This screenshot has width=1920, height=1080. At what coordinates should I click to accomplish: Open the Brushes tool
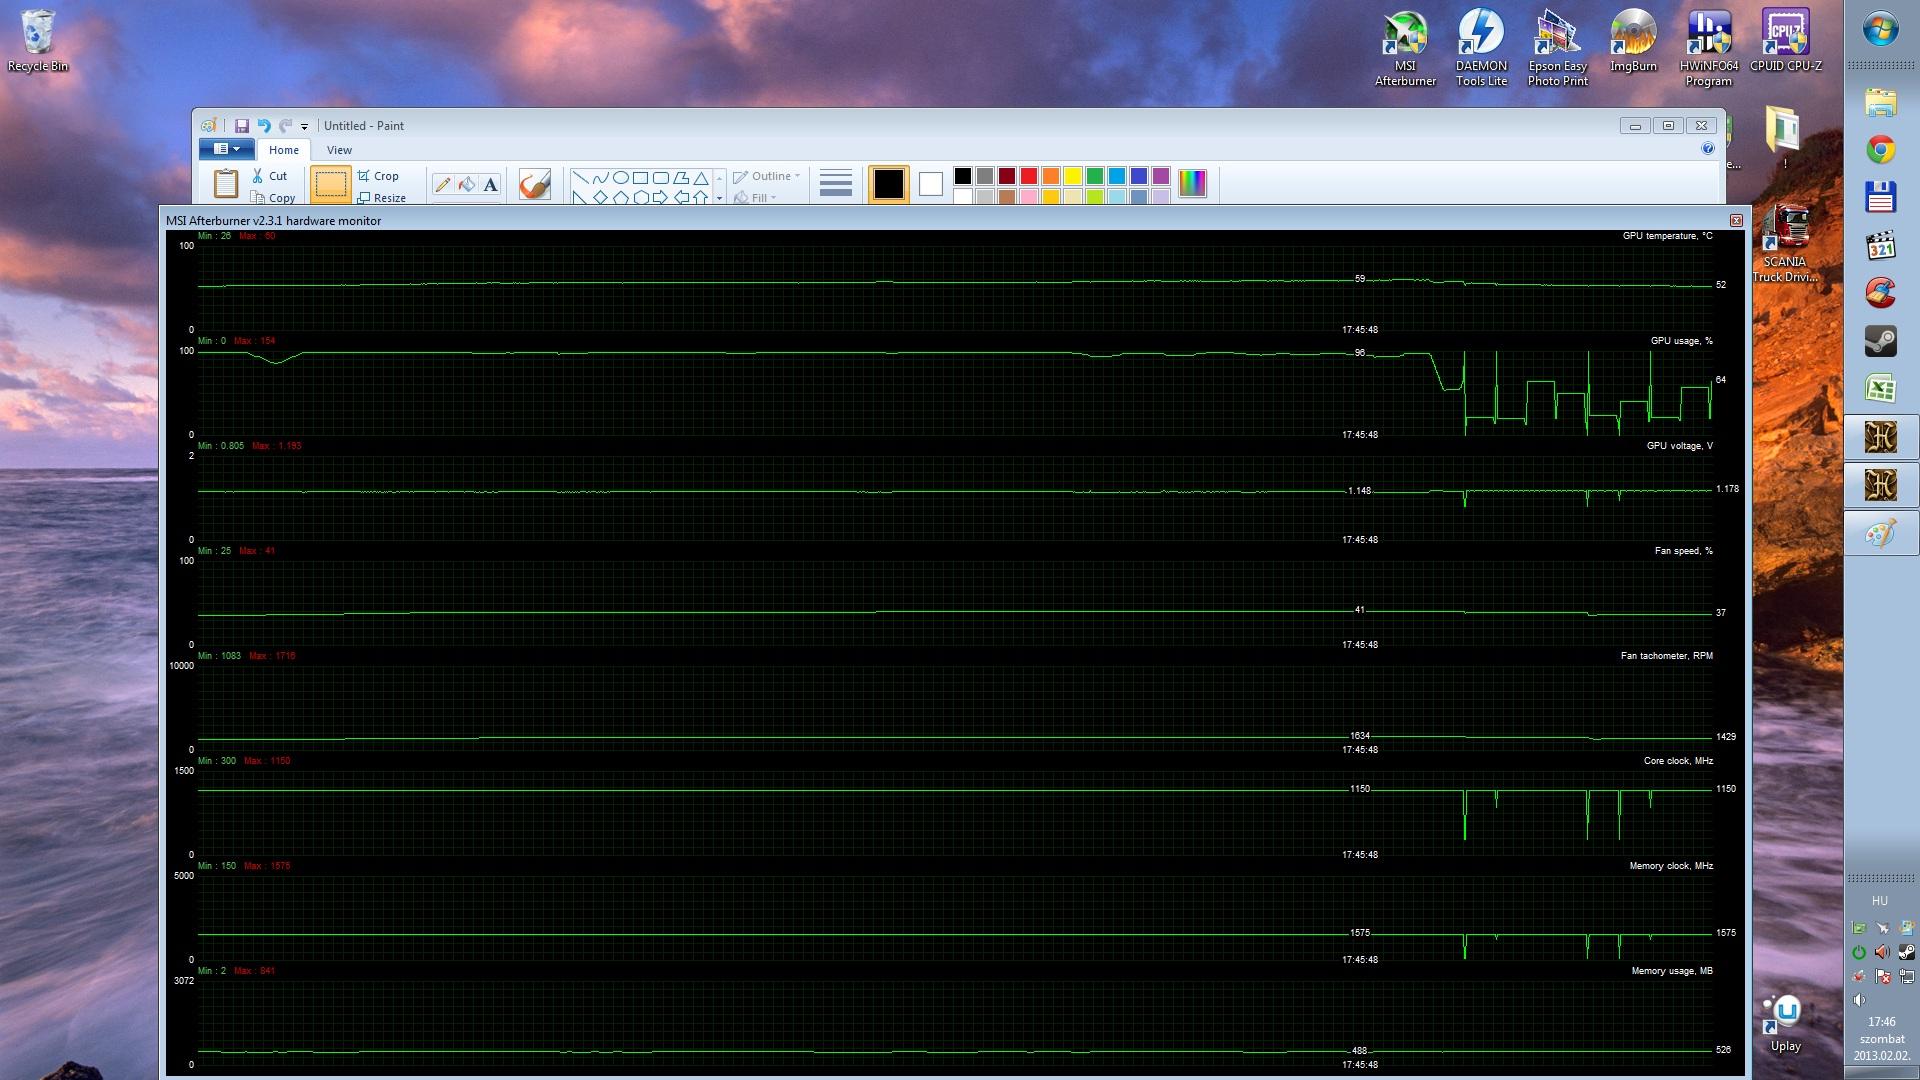(x=535, y=184)
